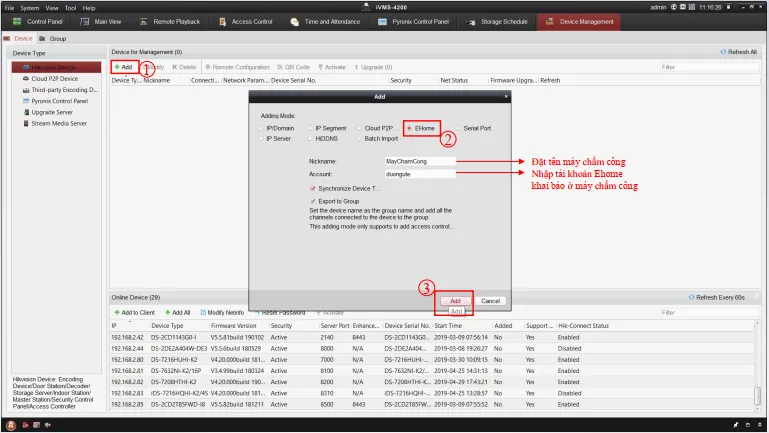Toggle Export to Group checkbox

coord(313,200)
